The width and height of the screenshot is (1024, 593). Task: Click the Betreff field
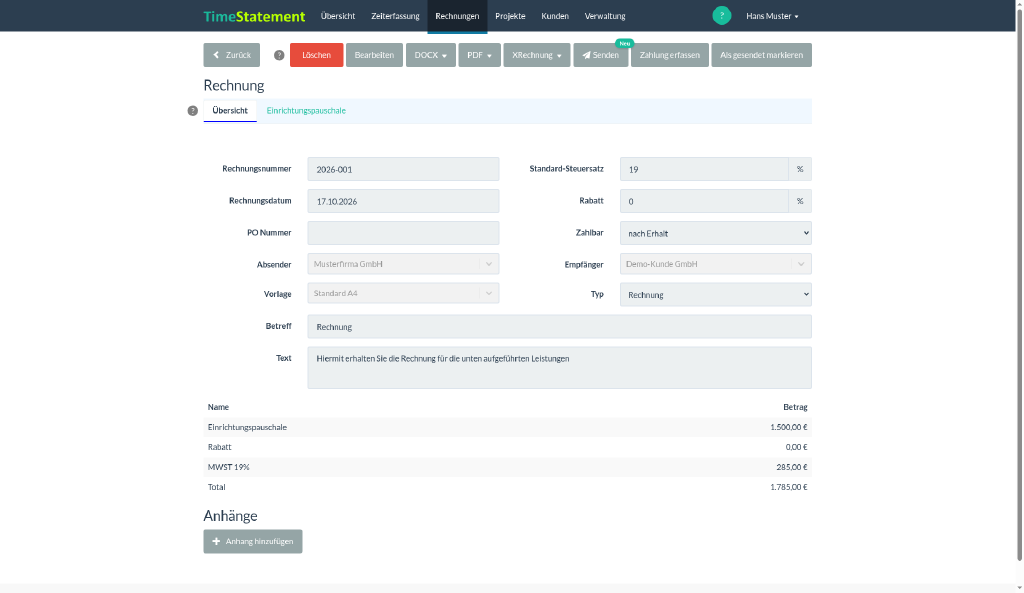[560, 327]
